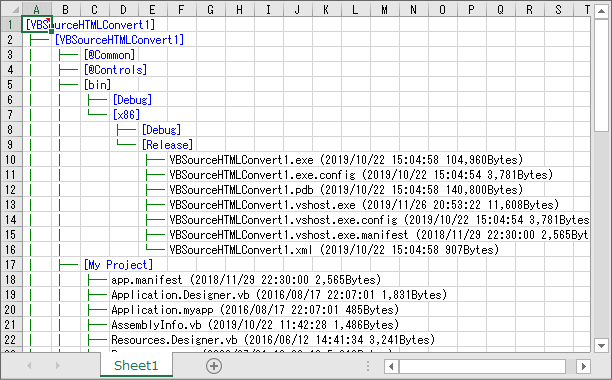612x380 pixels.
Task: Click [VBSourceHTMLConvert1] folder in row 2
Action: point(119,40)
